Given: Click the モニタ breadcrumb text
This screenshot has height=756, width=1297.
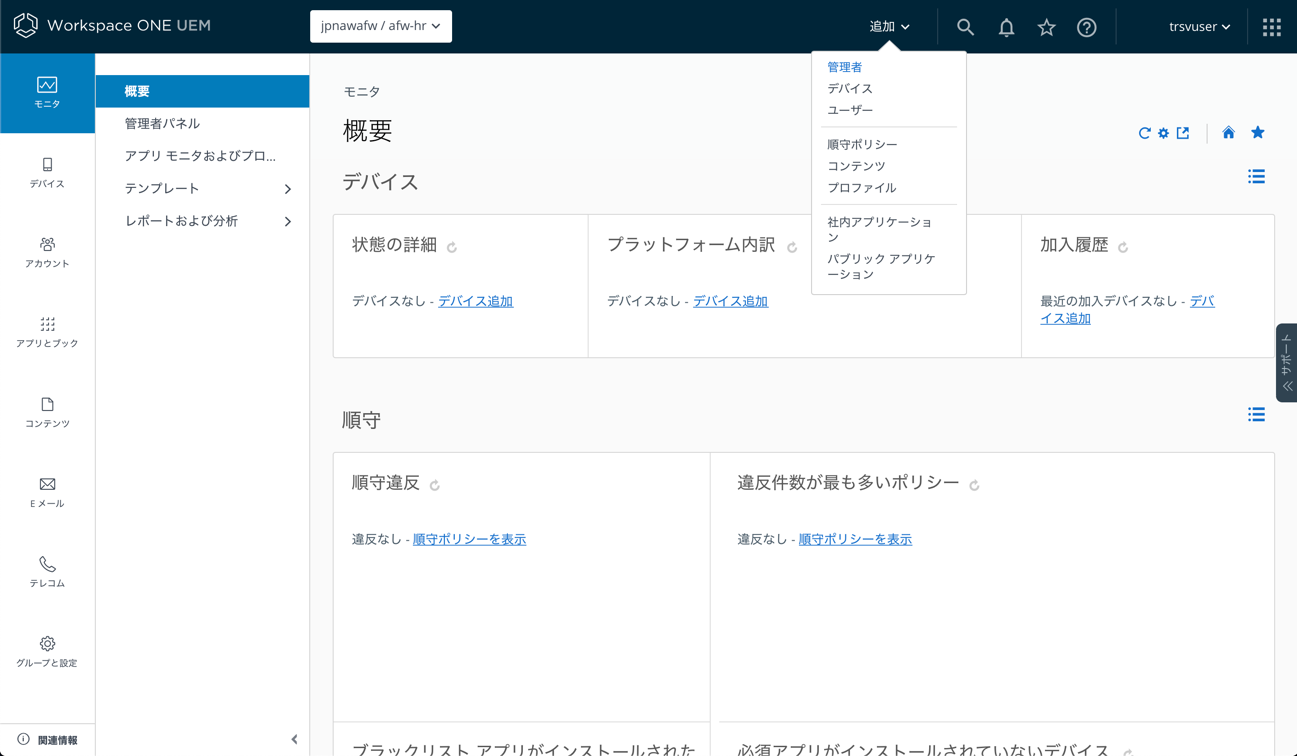Looking at the screenshot, I should pyautogui.click(x=362, y=92).
